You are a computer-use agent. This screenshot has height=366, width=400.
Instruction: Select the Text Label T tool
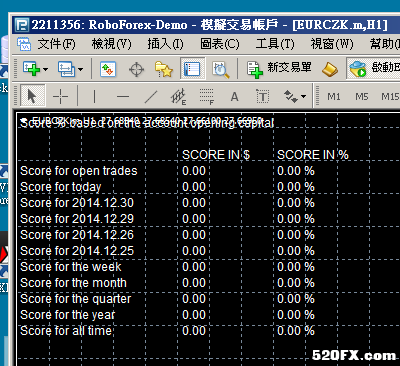(262, 97)
